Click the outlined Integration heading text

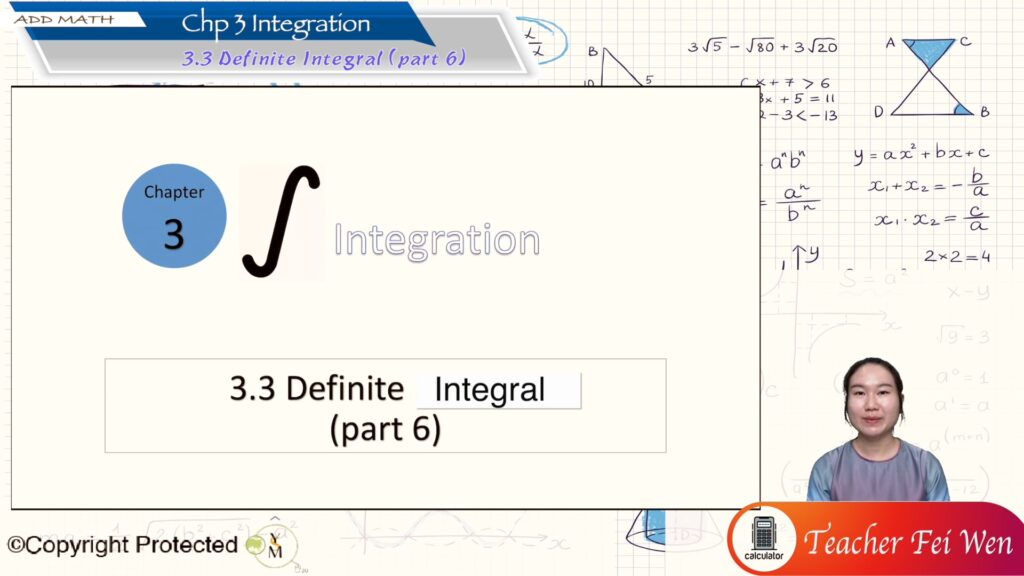(x=436, y=240)
